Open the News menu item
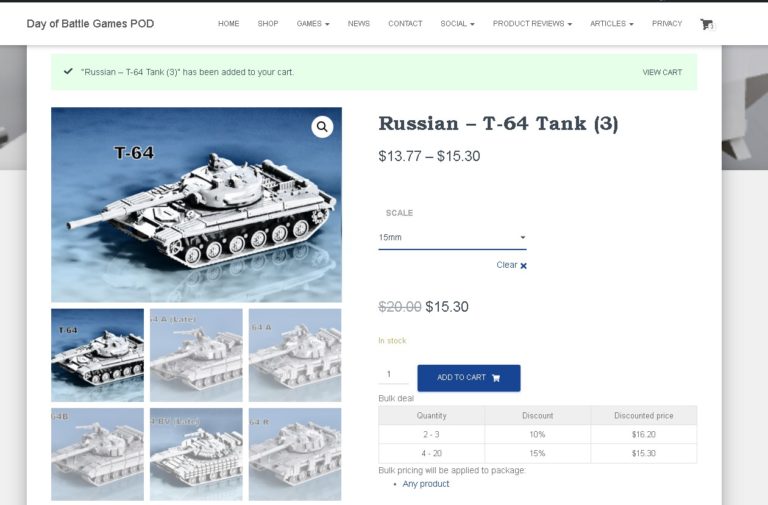The image size is (768, 505). click(359, 24)
